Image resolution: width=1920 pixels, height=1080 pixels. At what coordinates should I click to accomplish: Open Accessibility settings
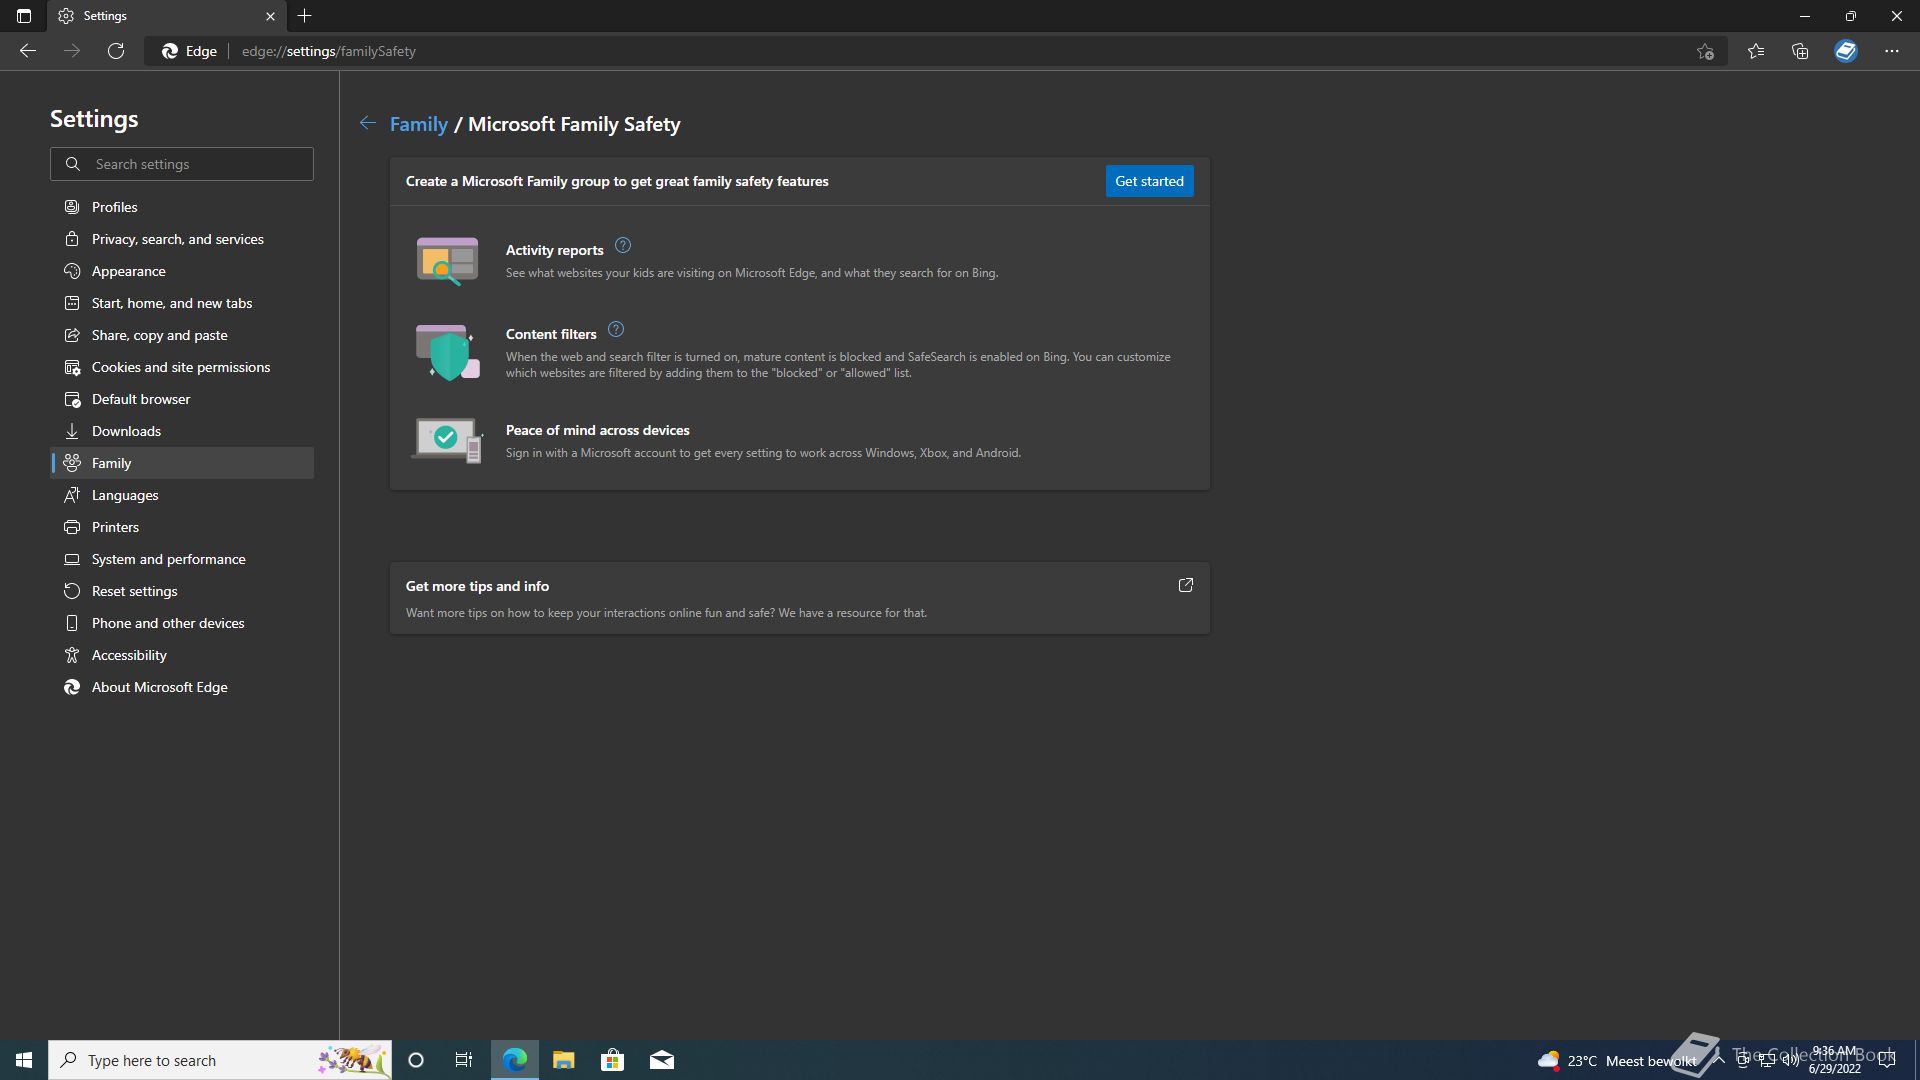pos(182,655)
